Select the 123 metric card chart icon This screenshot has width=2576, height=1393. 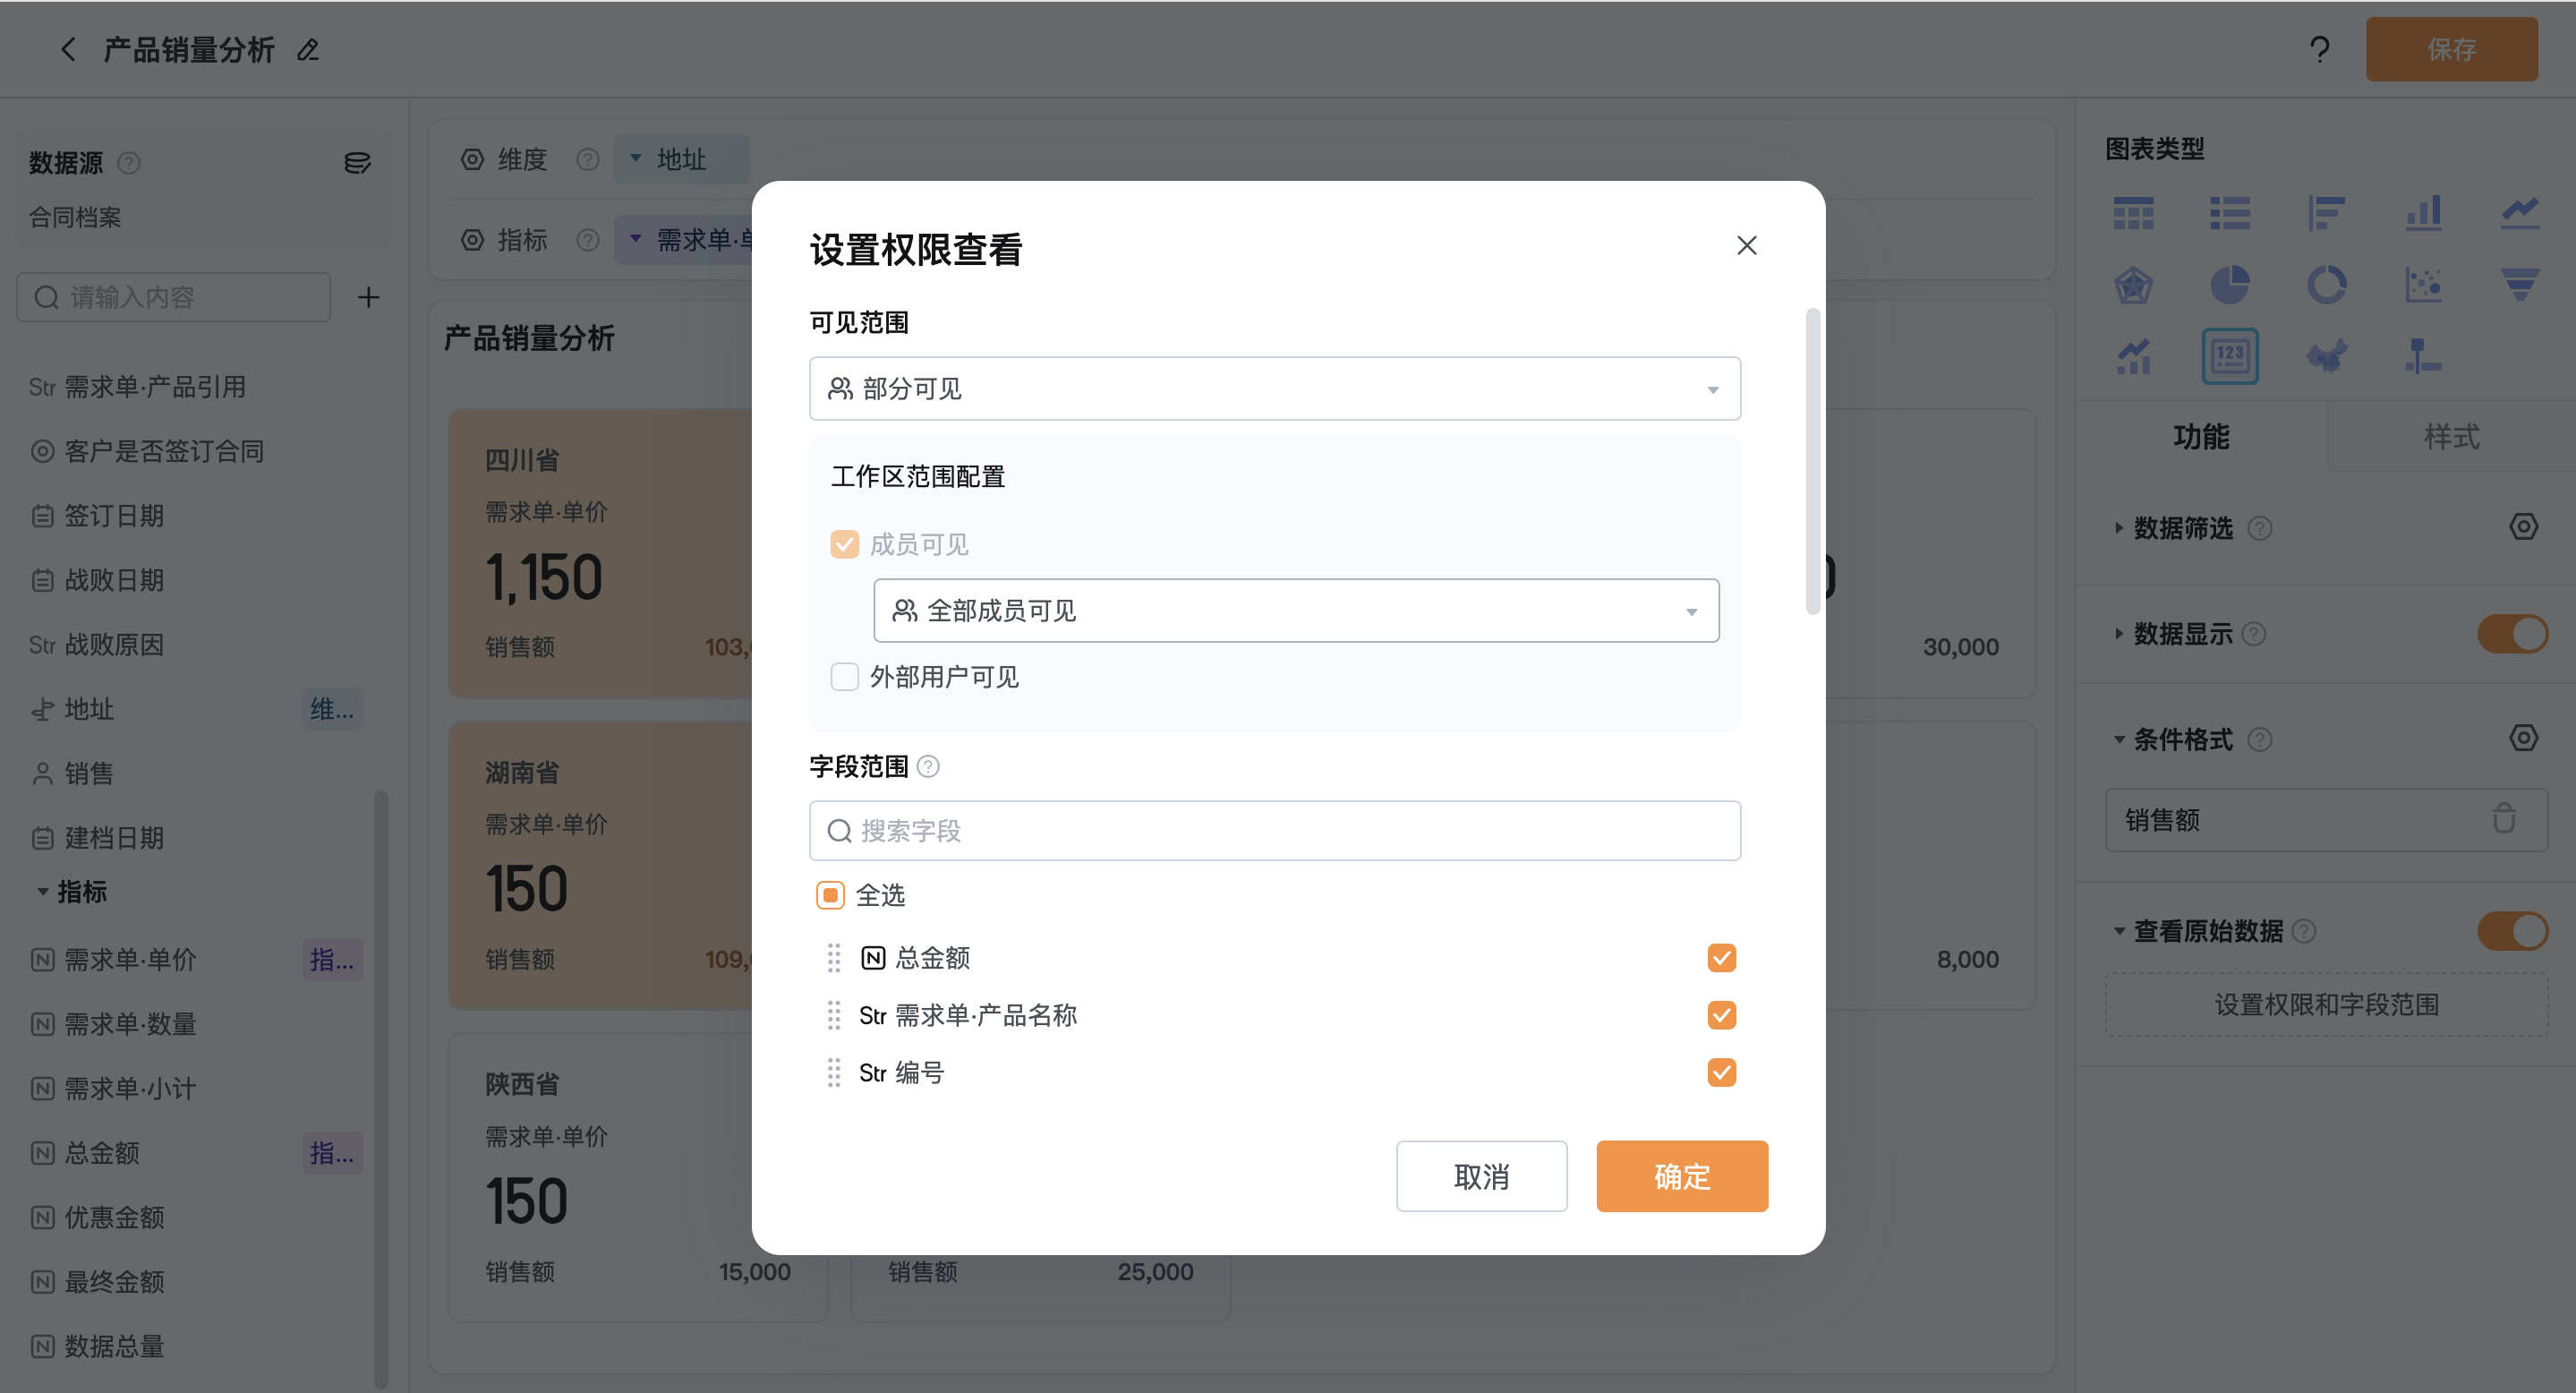pyautogui.click(x=2230, y=356)
